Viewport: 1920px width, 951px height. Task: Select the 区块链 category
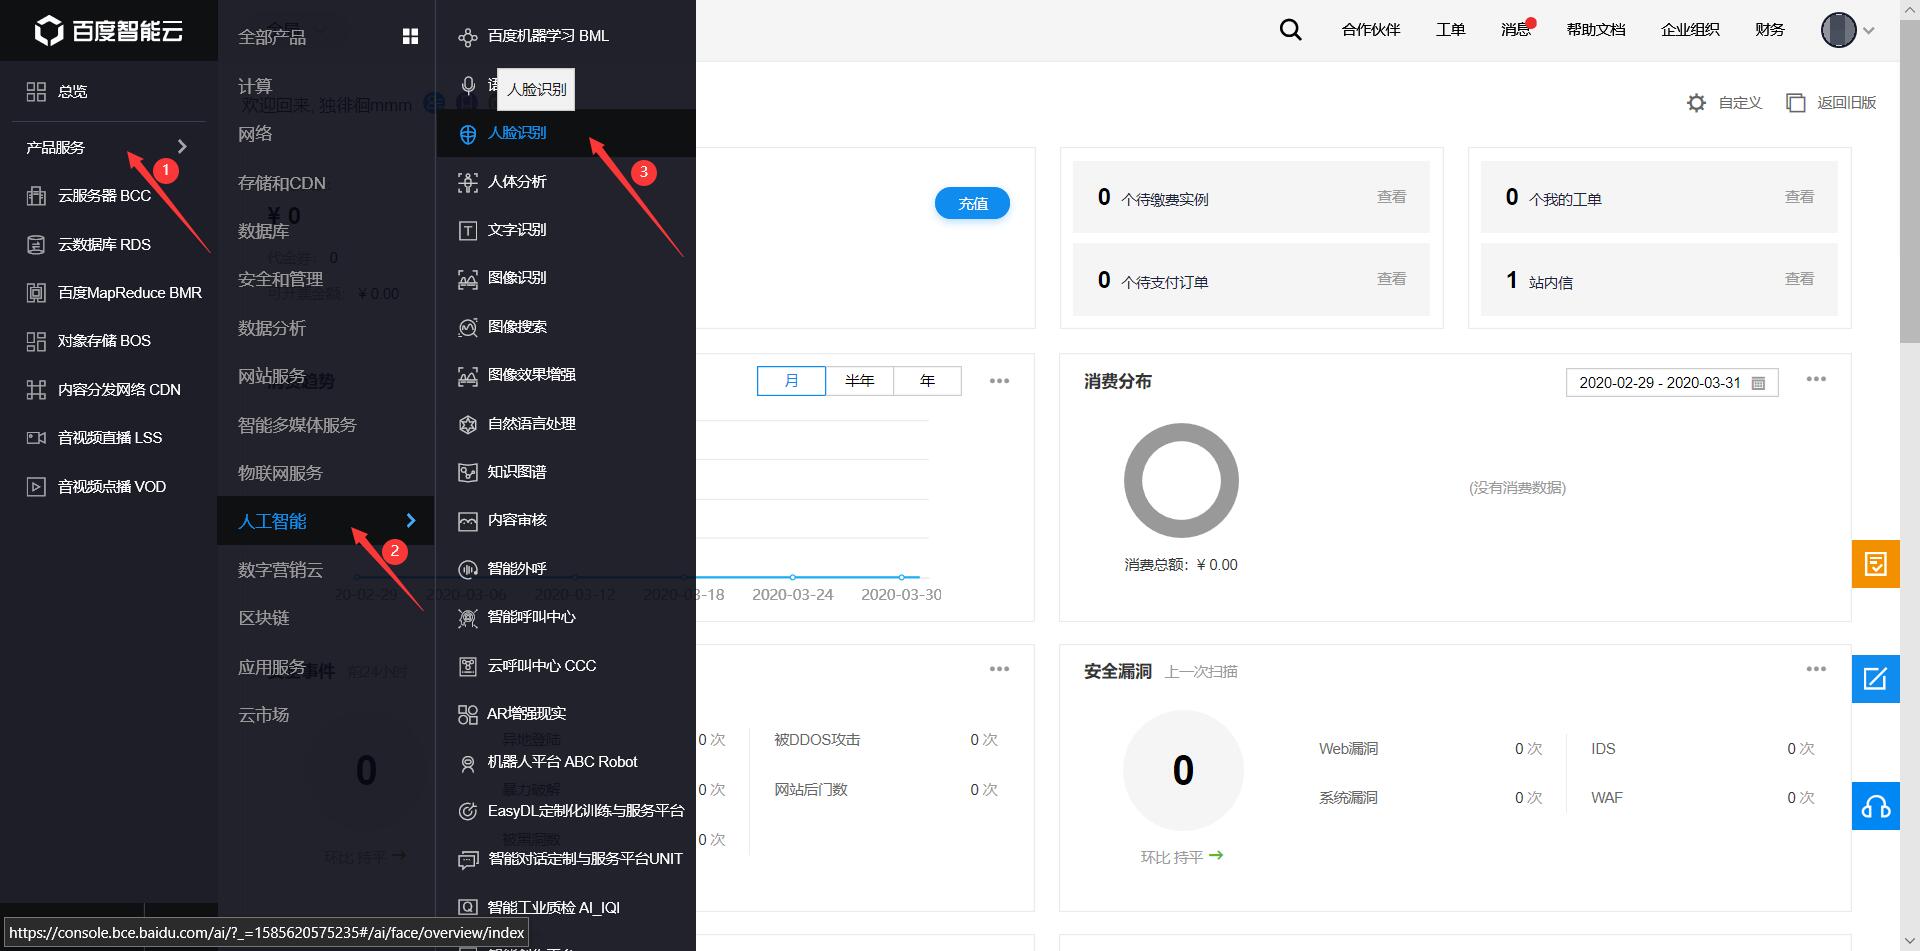pyautogui.click(x=264, y=618)
